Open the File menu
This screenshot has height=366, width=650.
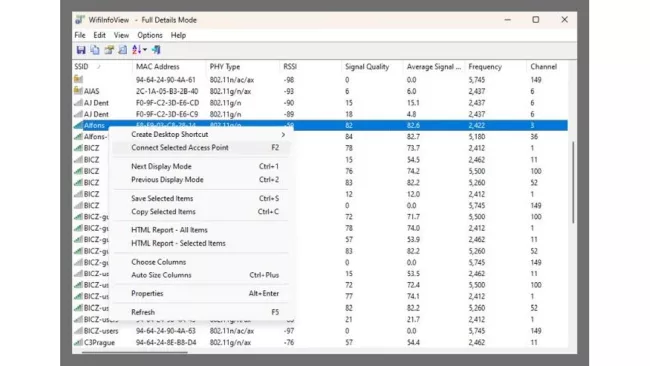(x=80, y=35)
